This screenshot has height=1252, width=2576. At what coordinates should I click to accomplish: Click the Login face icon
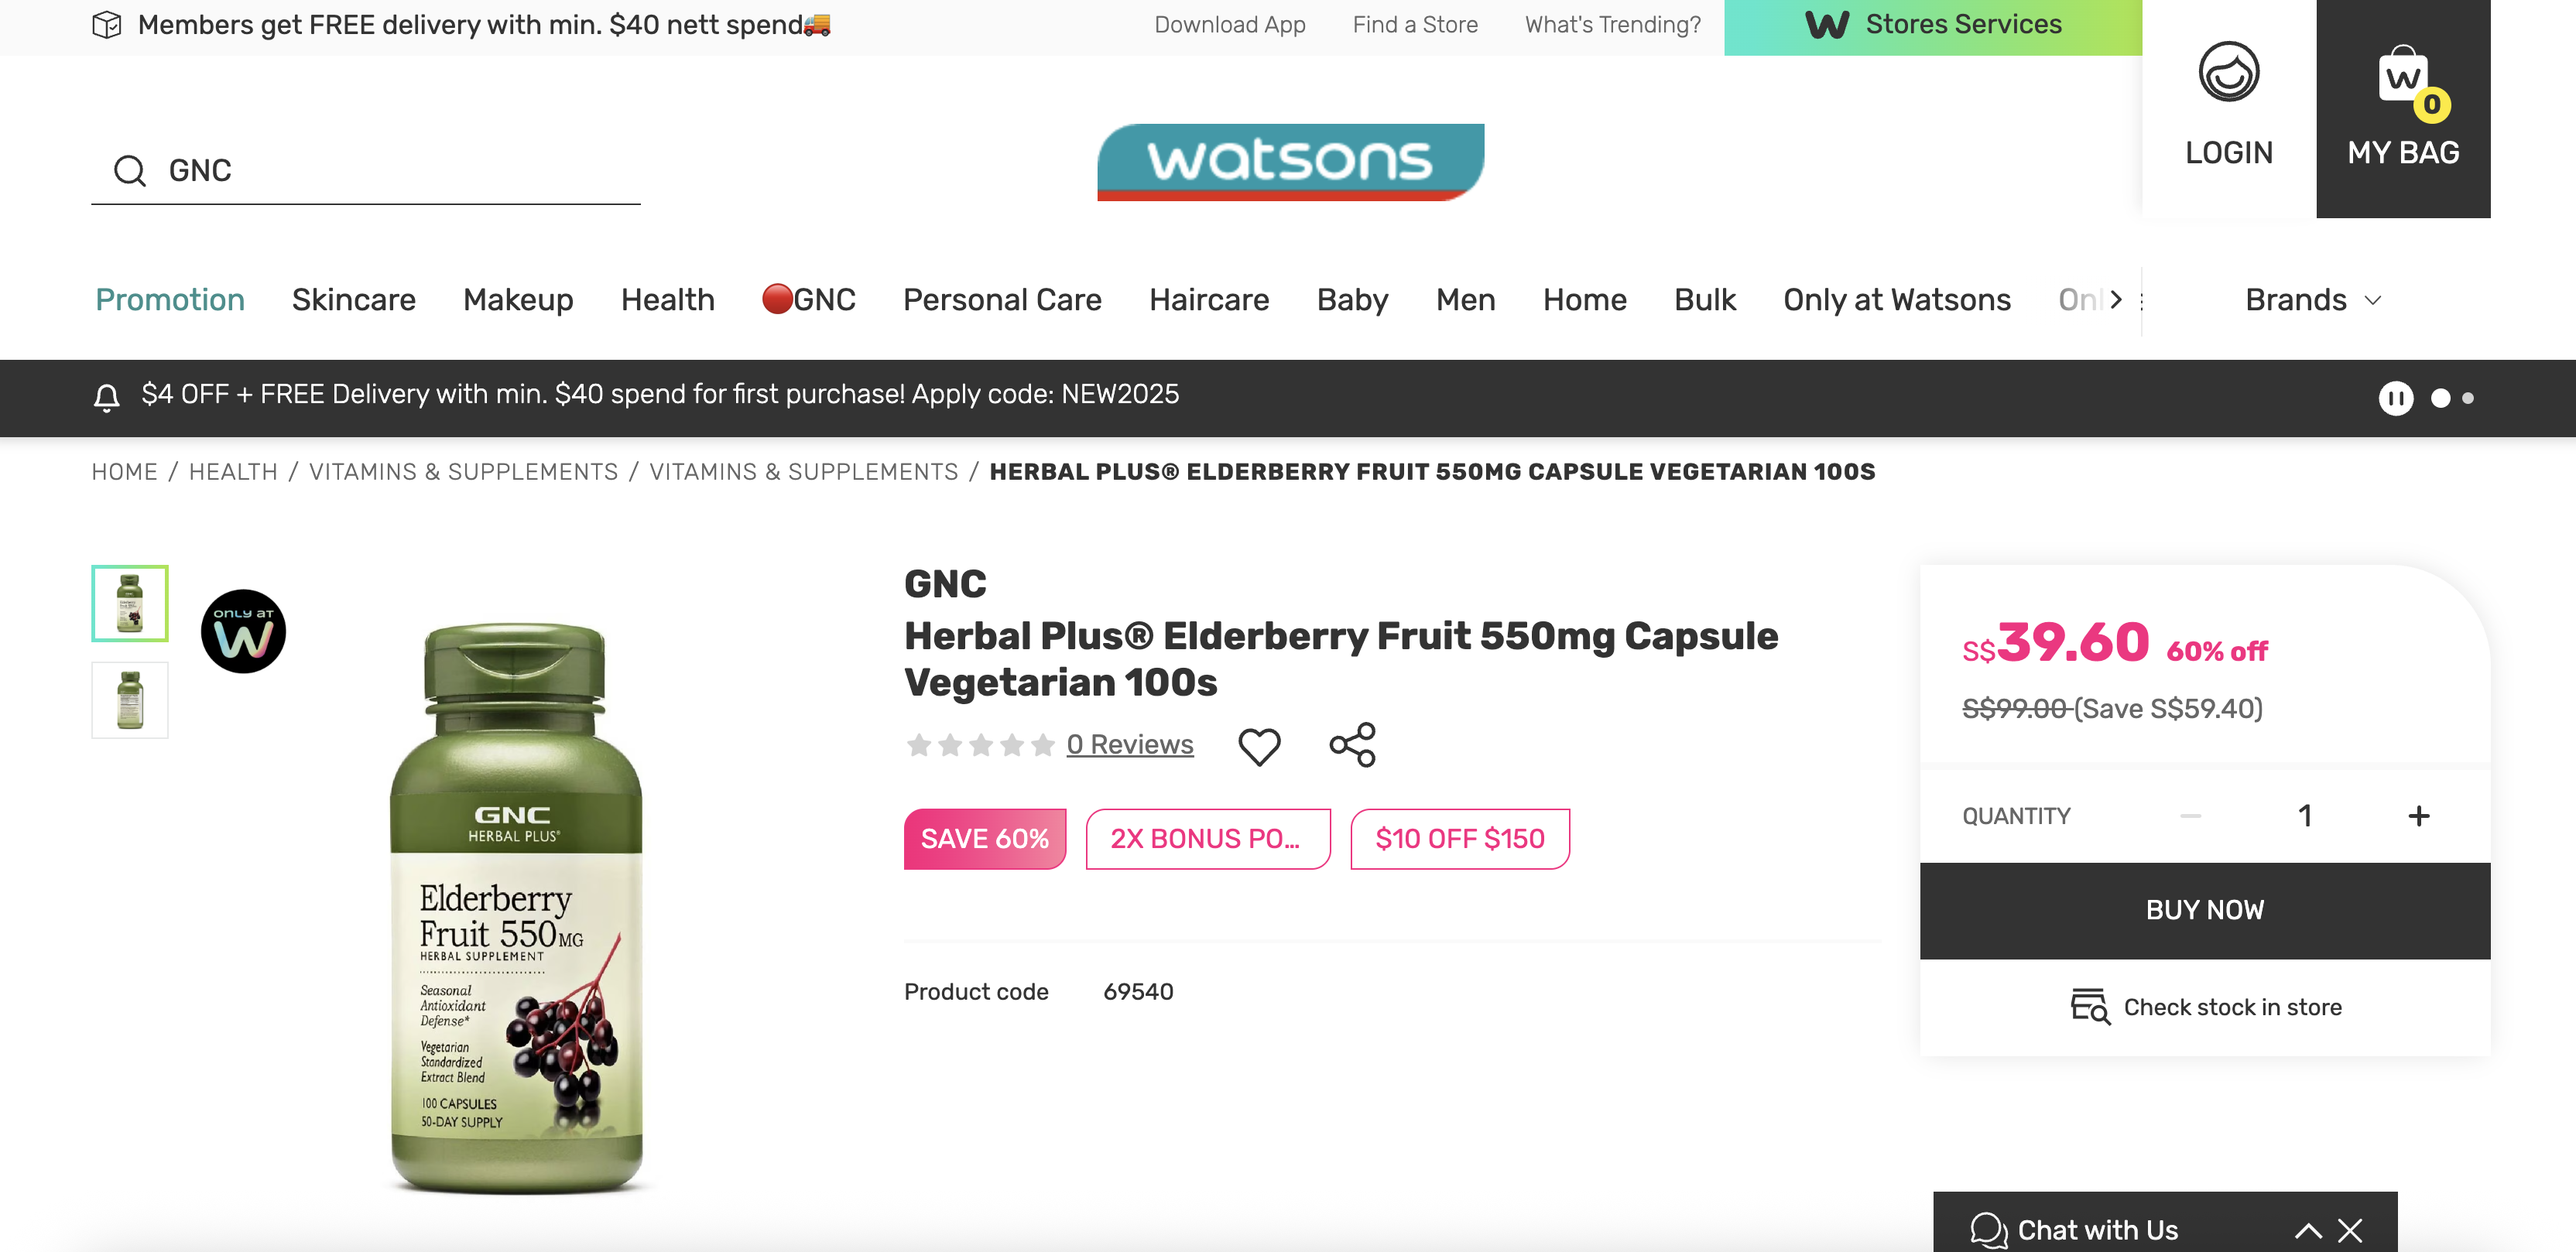pyautogui.click(x=2228, y=73)
